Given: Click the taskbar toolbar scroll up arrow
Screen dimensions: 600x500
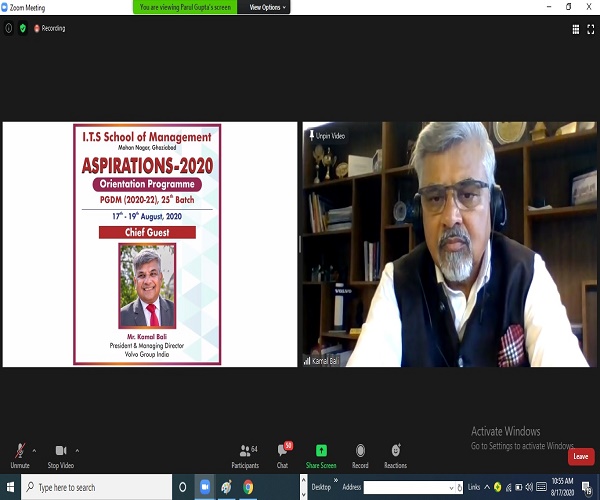Looking at the screenshot, I should pyautogui.click(x=303, y=480).
